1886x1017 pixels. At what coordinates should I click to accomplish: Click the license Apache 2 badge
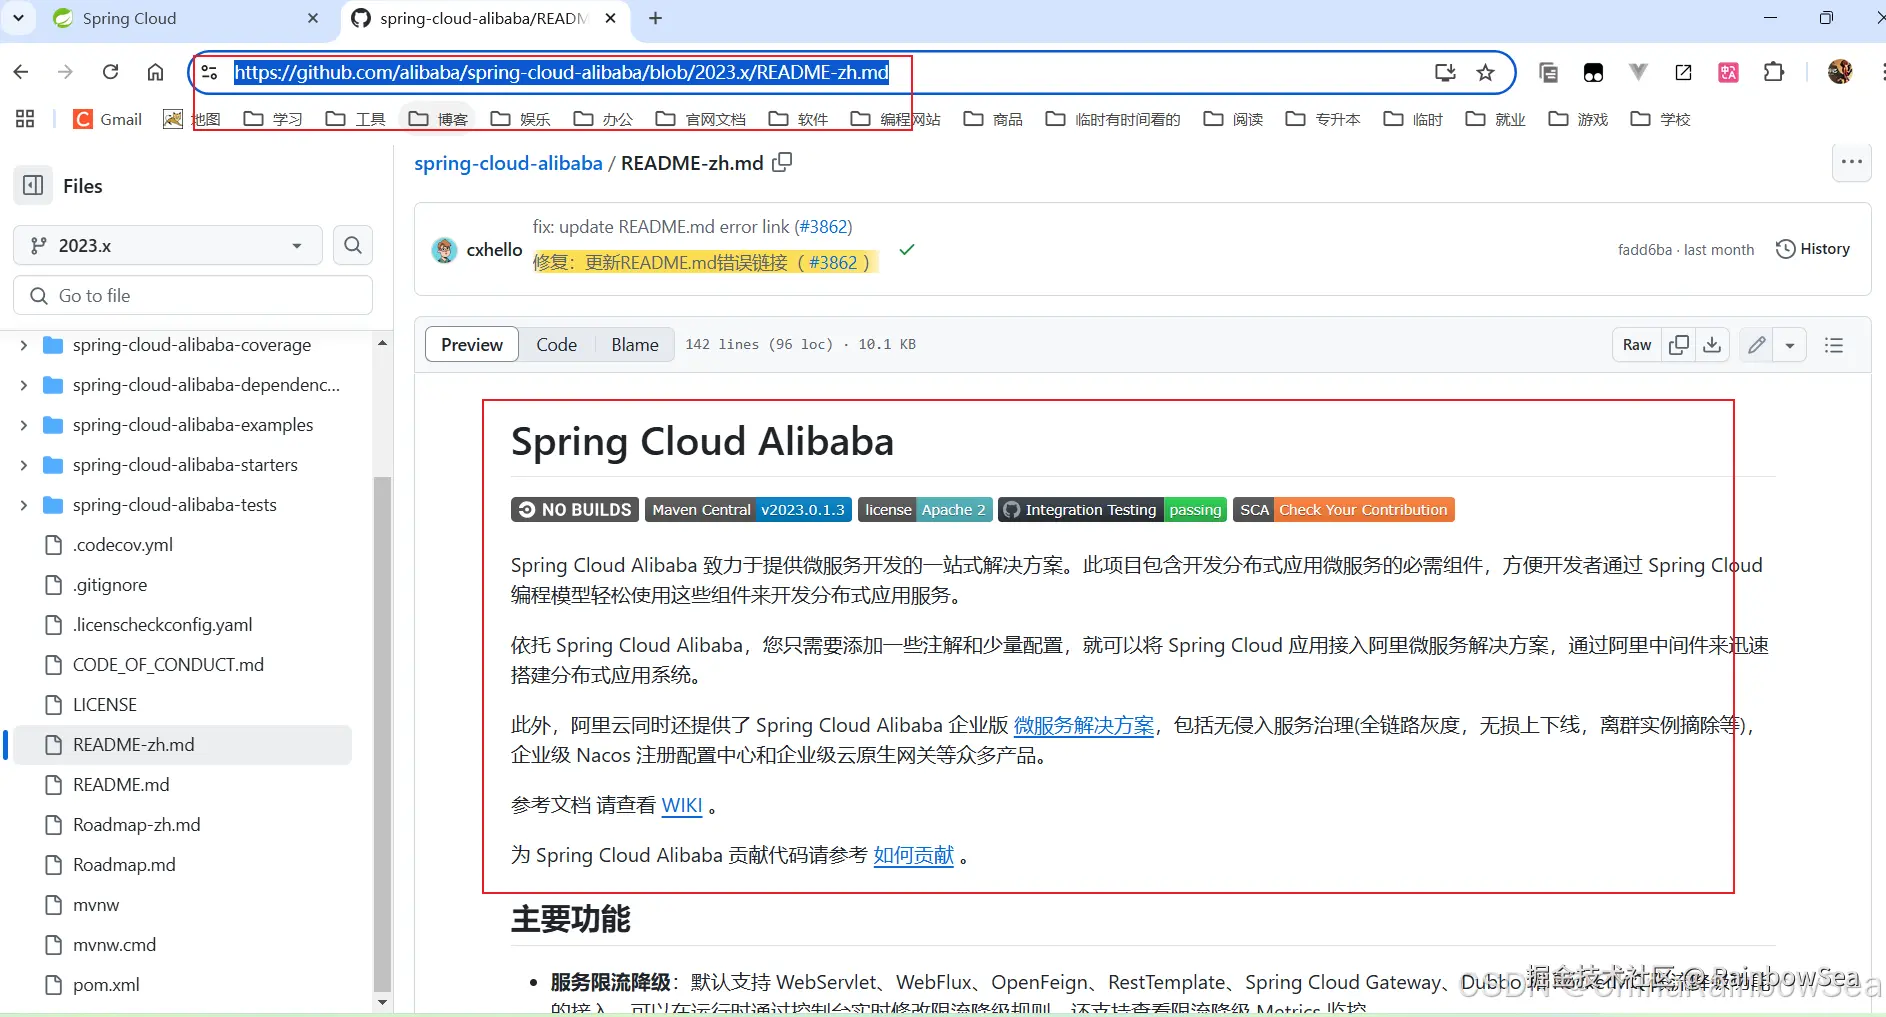[925, 510]
